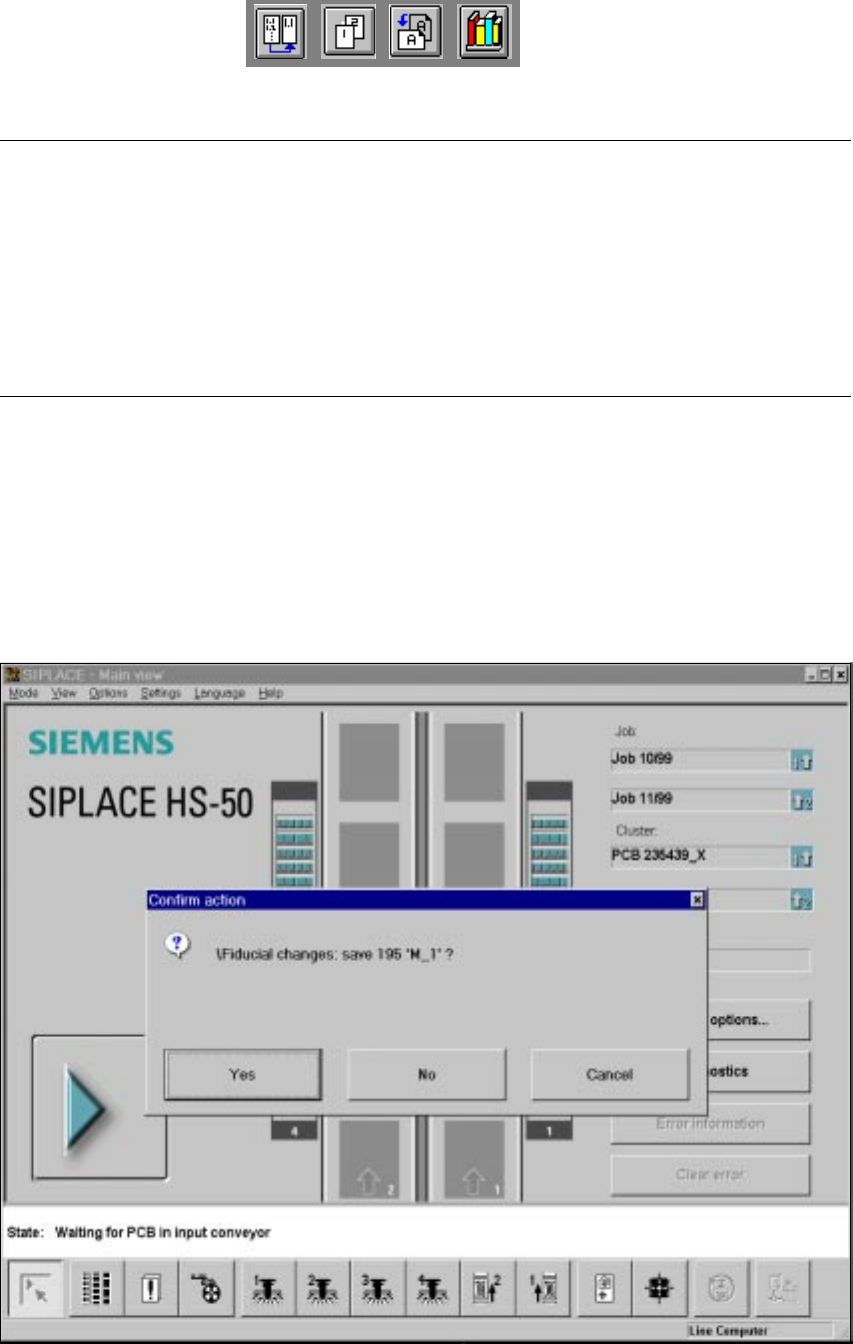Viewport: 853px width, 1344px height.
Task: Click the Job 10/99 field
Action: click(x=700, y=760)
